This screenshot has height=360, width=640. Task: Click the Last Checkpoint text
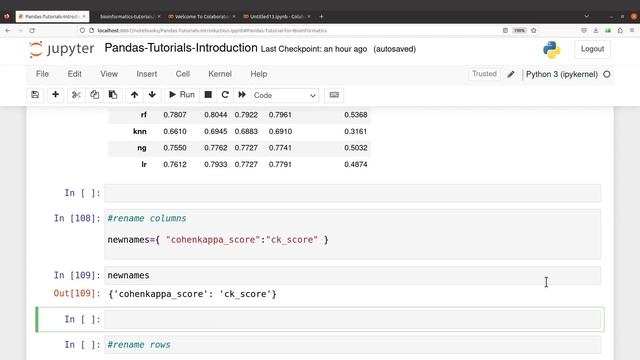(x=314, y=49)
